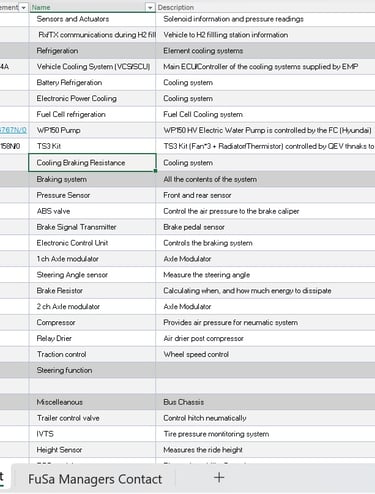
Task: Click the Steering function section header cell
Action: 92,370
